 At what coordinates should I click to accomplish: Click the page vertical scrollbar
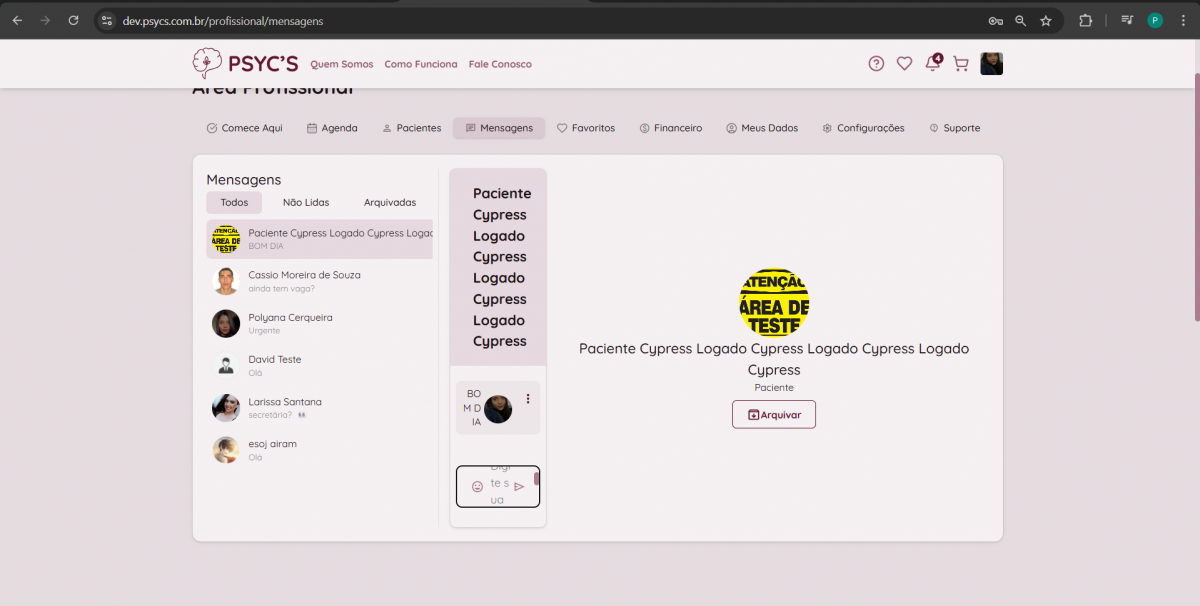click(x=1196, y=200)
